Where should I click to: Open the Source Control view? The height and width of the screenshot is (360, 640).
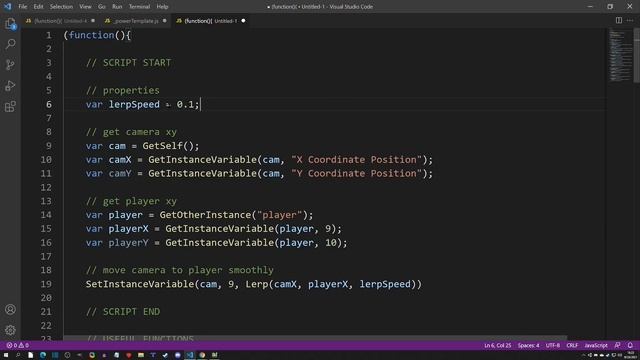tap(10, 65)
